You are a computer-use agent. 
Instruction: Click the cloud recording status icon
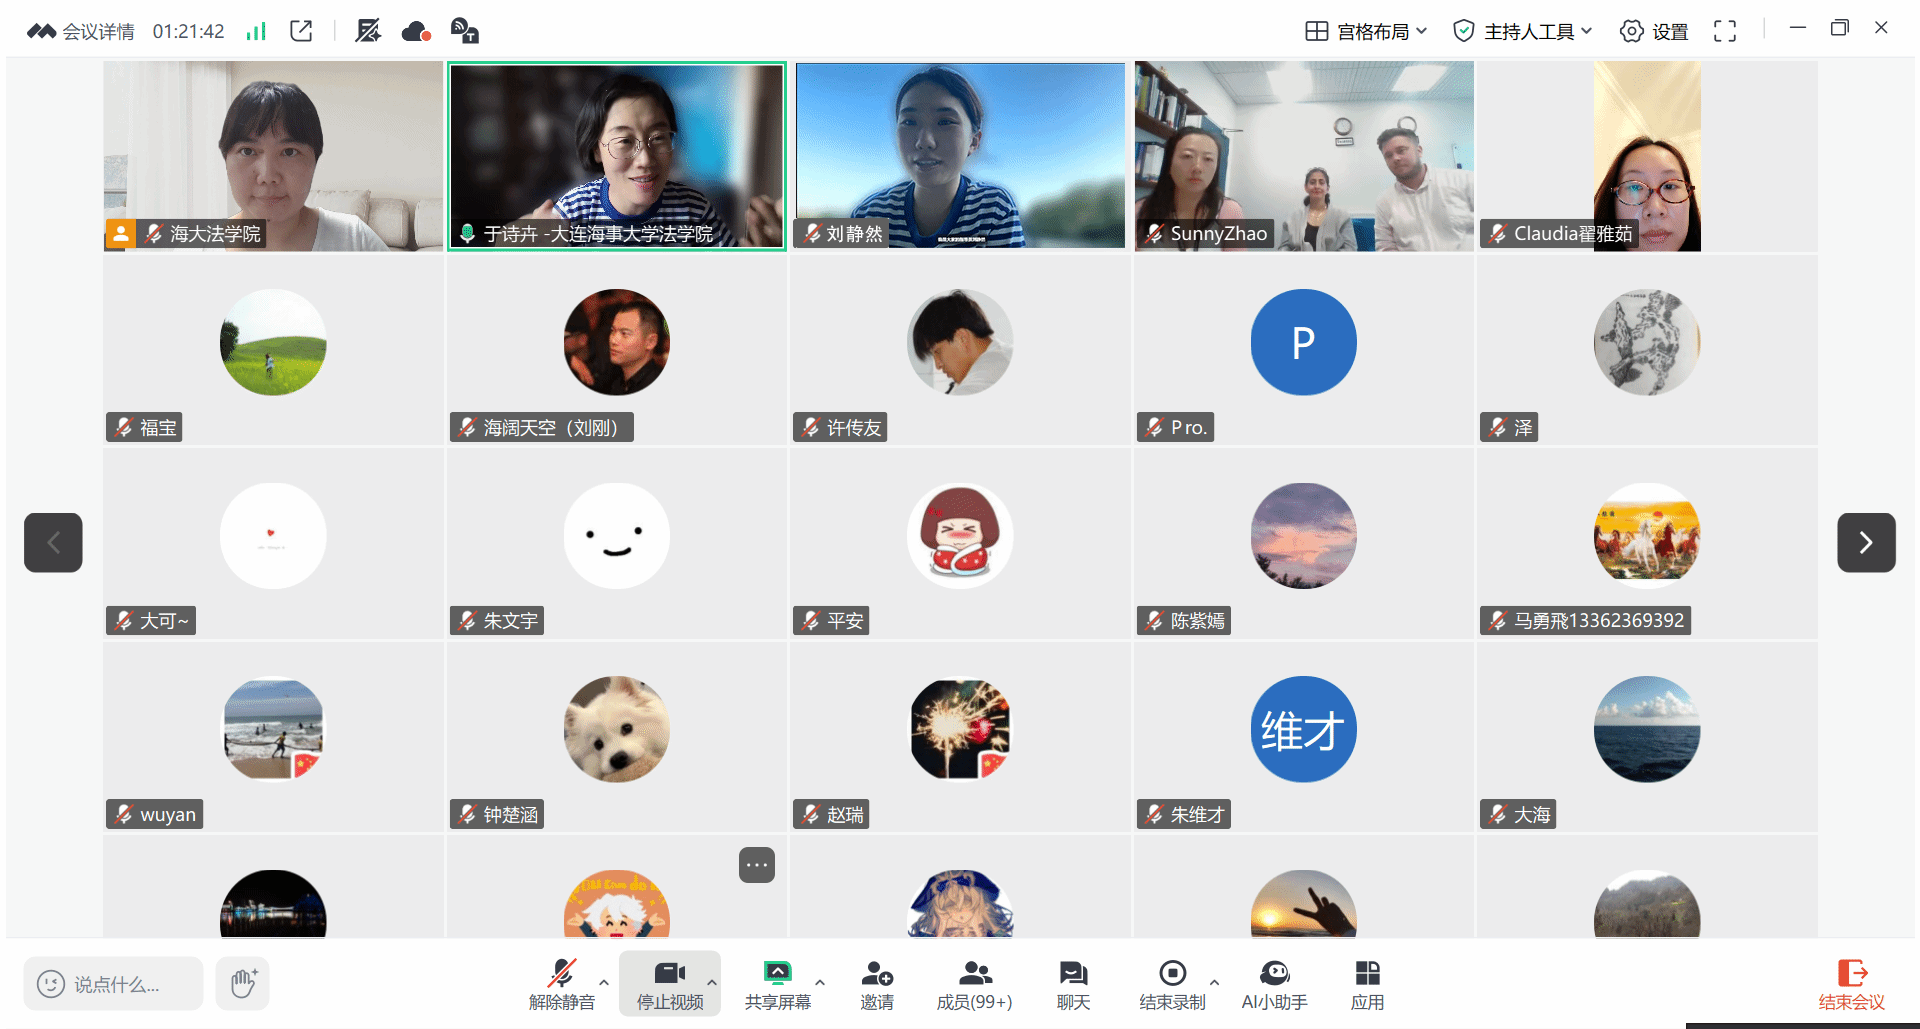click(415, 31)
